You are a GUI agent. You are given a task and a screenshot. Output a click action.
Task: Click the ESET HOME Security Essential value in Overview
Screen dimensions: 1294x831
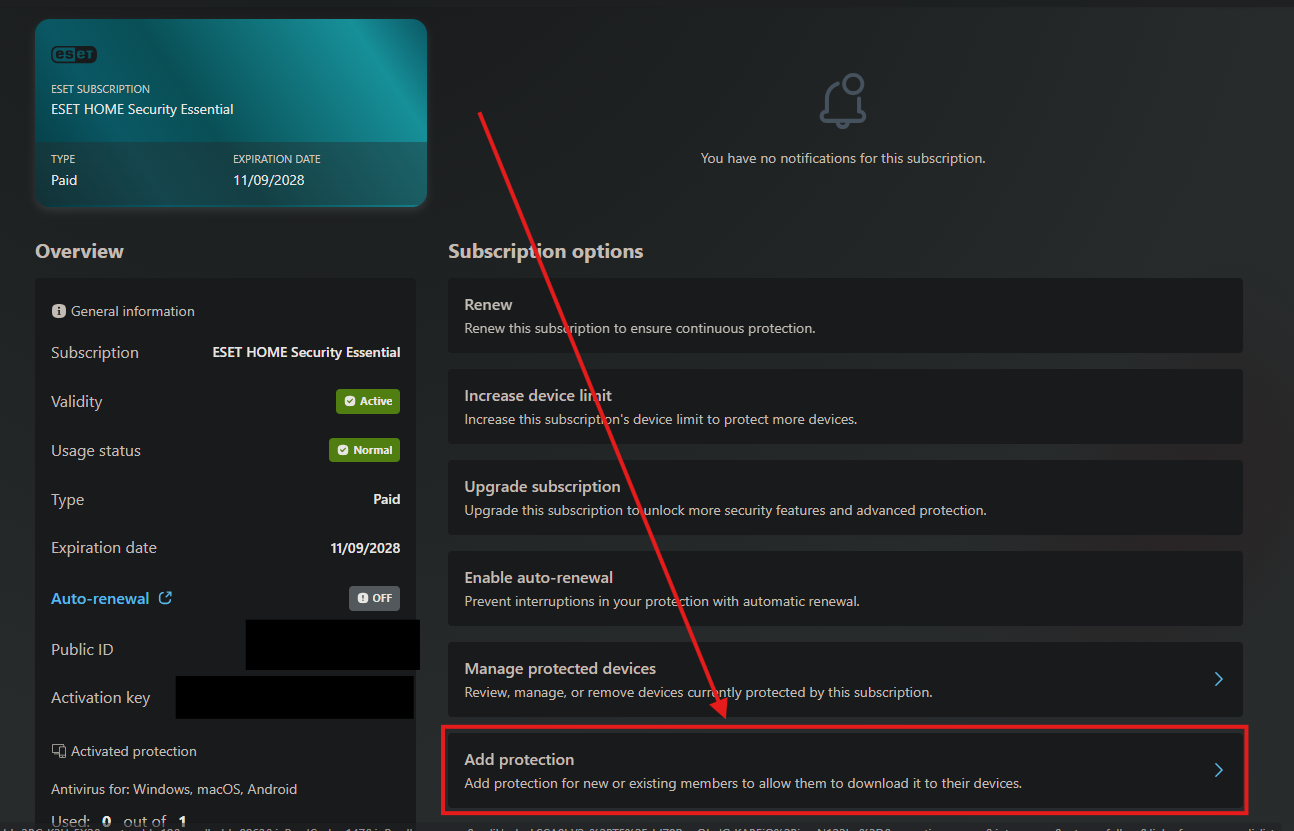coord(306,352)
